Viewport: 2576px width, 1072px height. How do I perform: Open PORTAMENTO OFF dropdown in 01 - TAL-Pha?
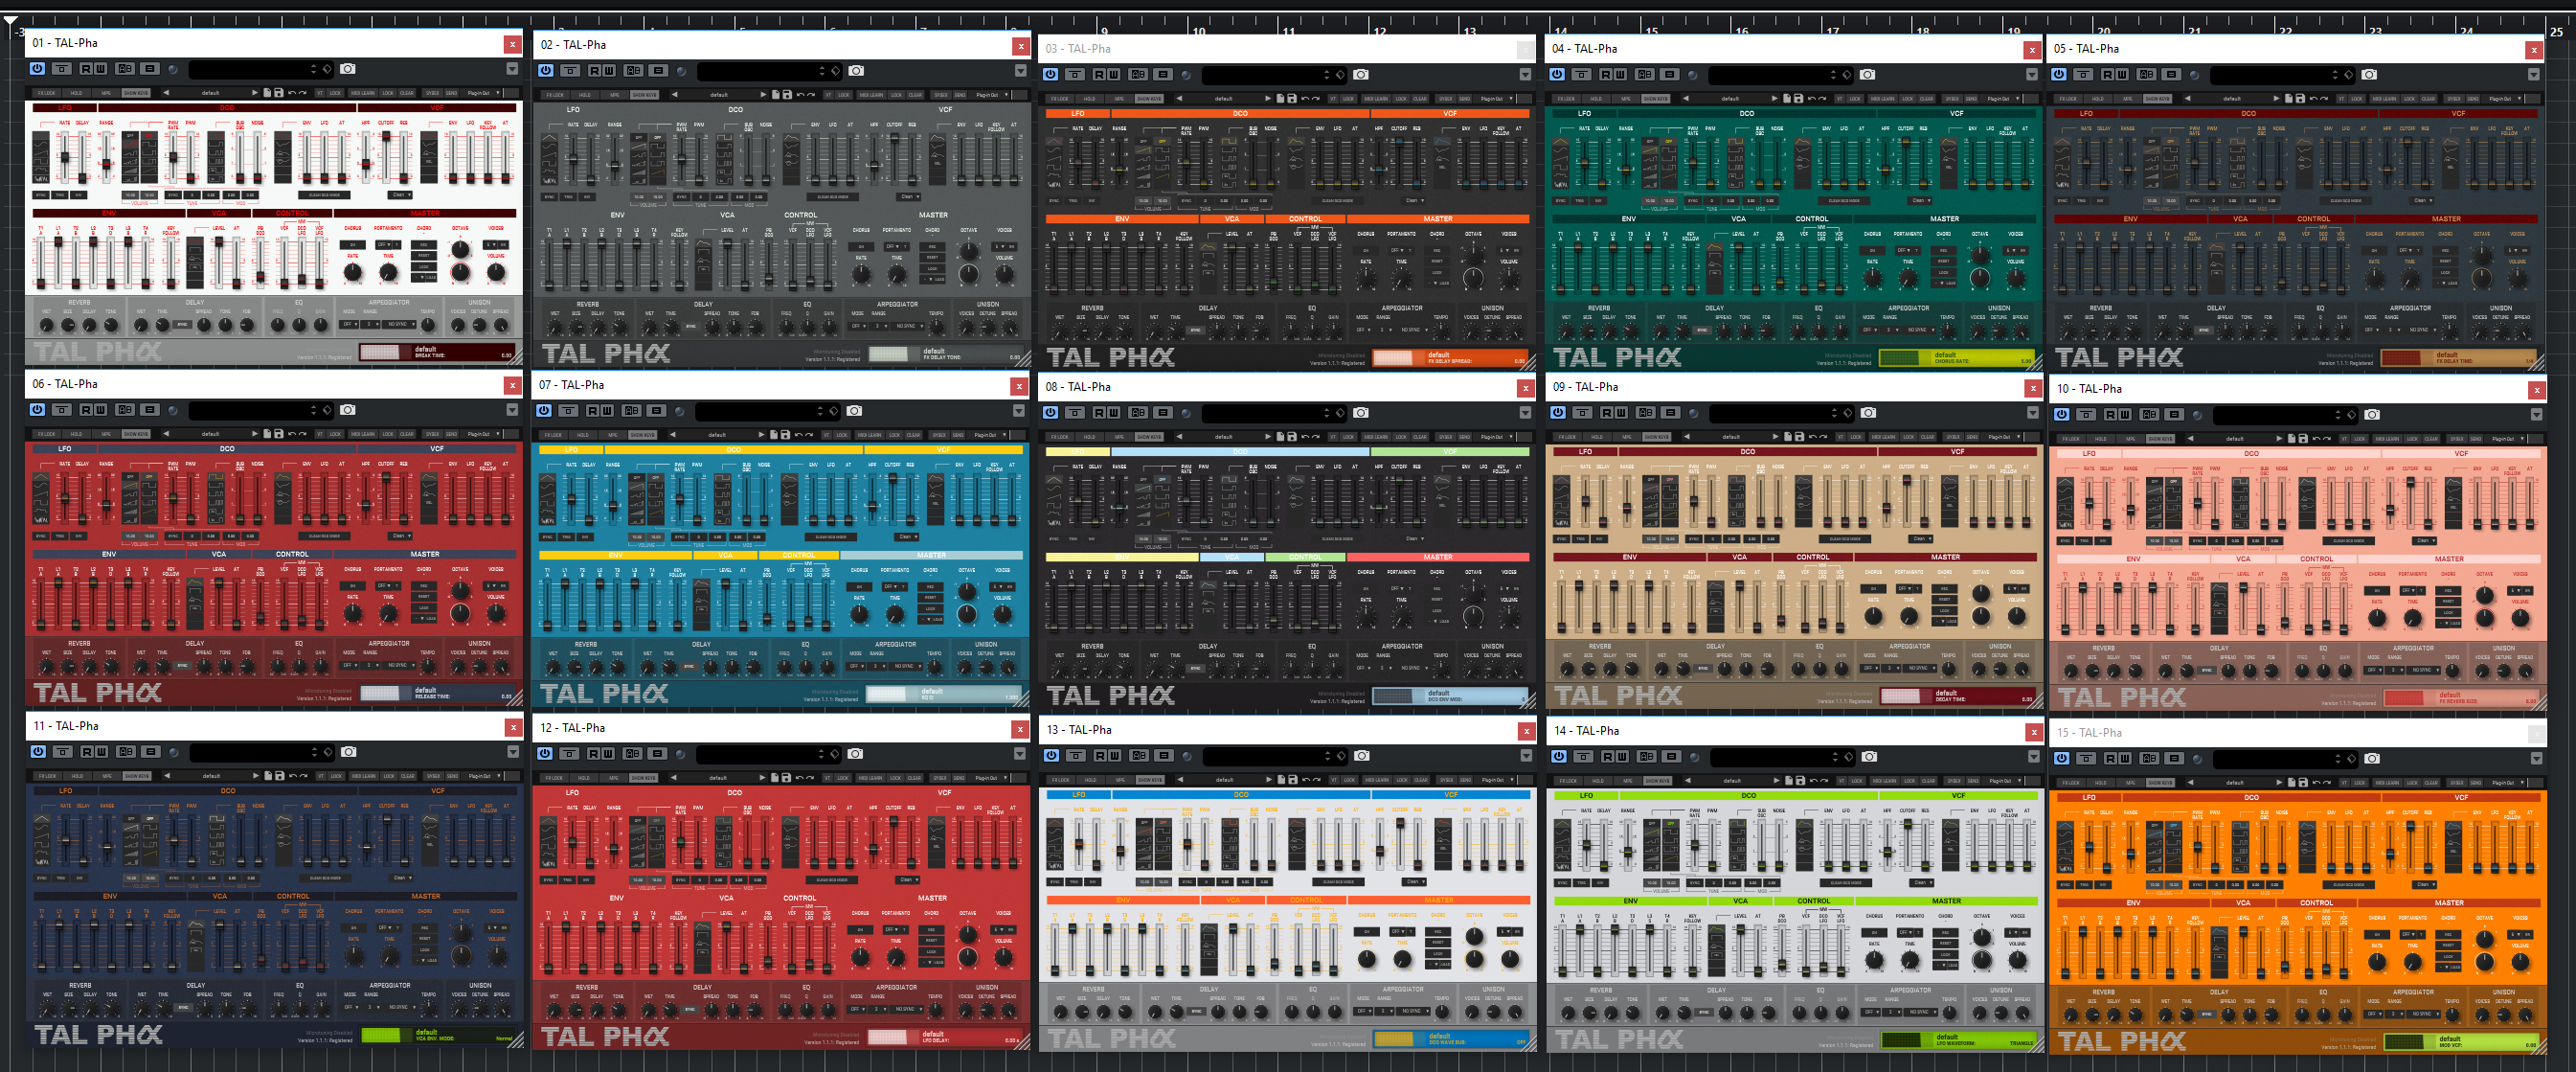coord(383,245)
